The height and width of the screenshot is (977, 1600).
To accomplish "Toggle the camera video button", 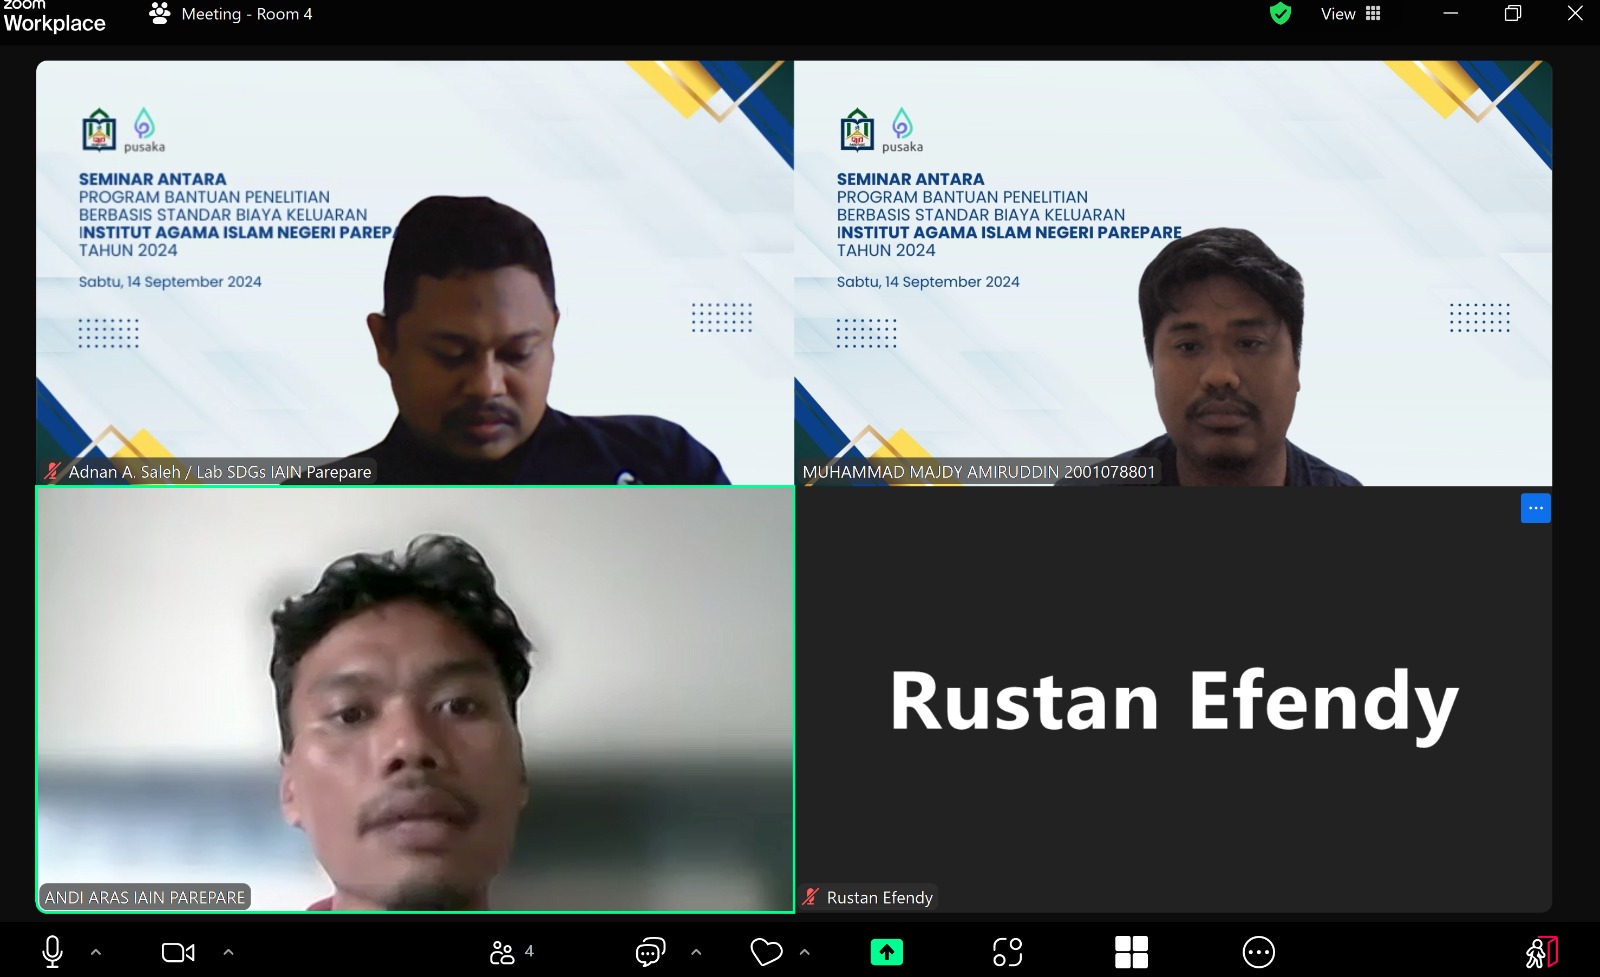I will pyautogui.click(x=178, y=952).
